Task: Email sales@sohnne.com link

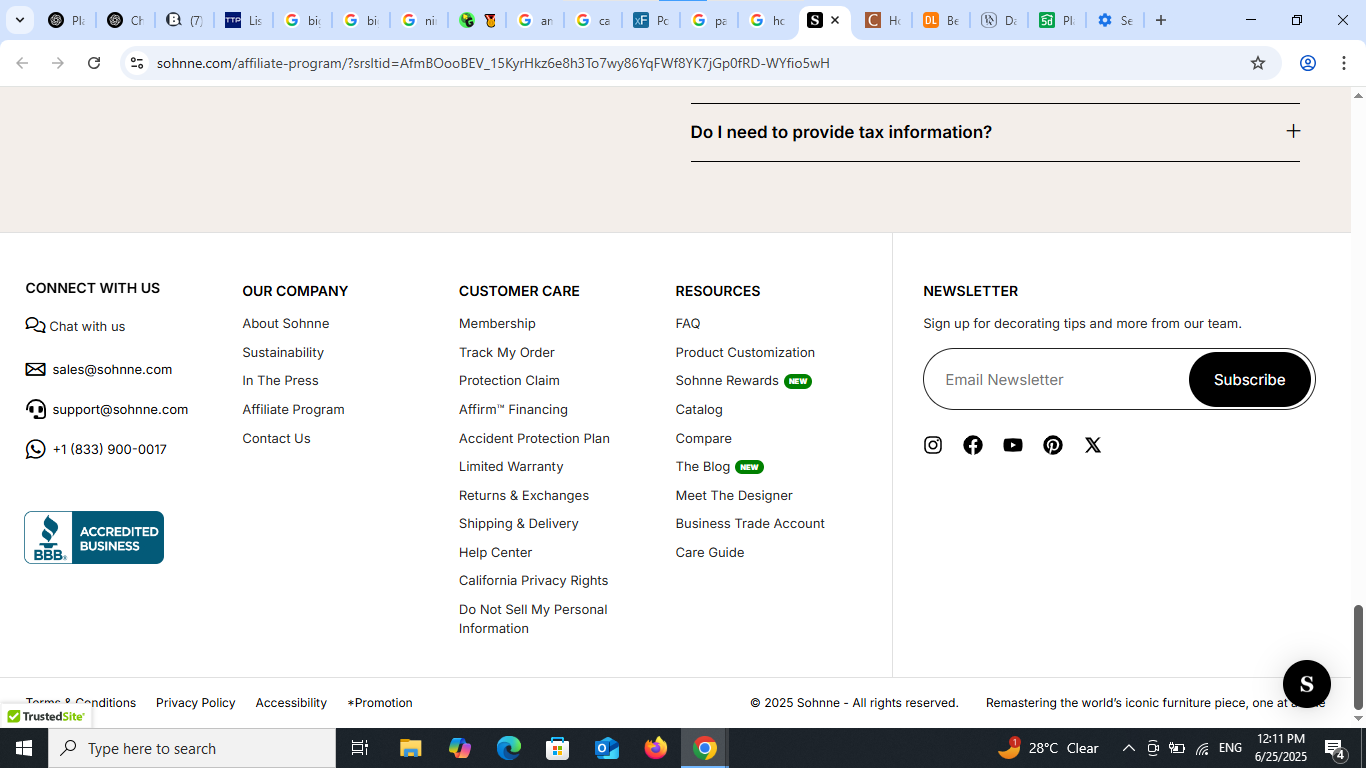Action: pos(99,369)
